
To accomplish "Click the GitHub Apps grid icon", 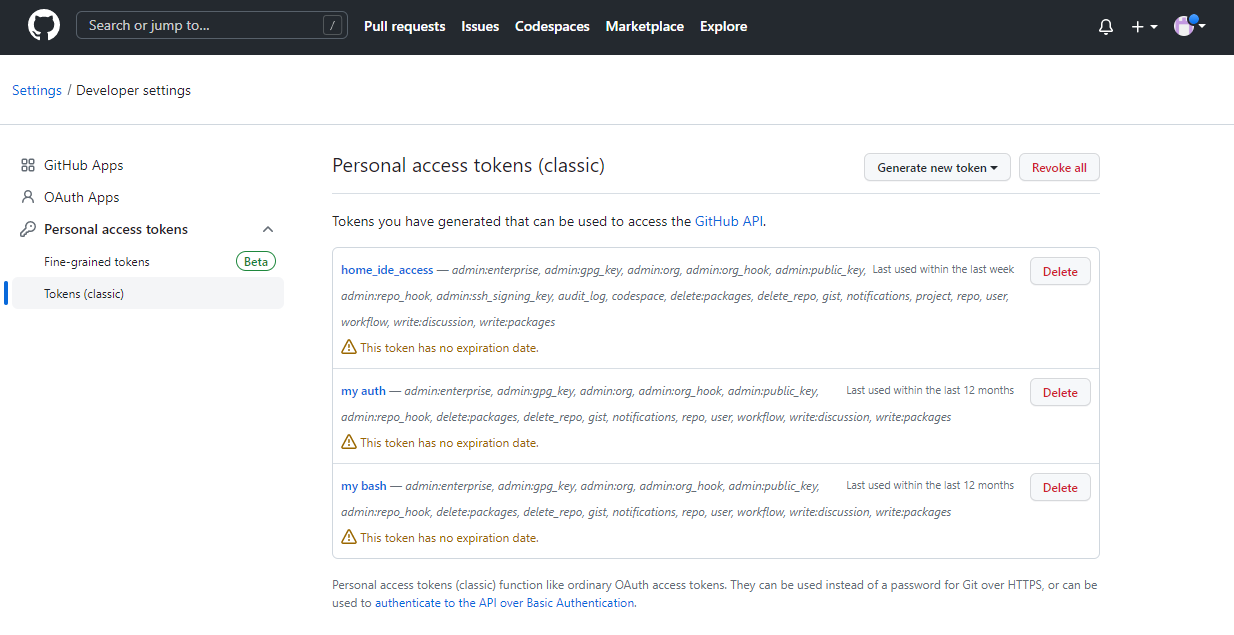I will point(28,165).
